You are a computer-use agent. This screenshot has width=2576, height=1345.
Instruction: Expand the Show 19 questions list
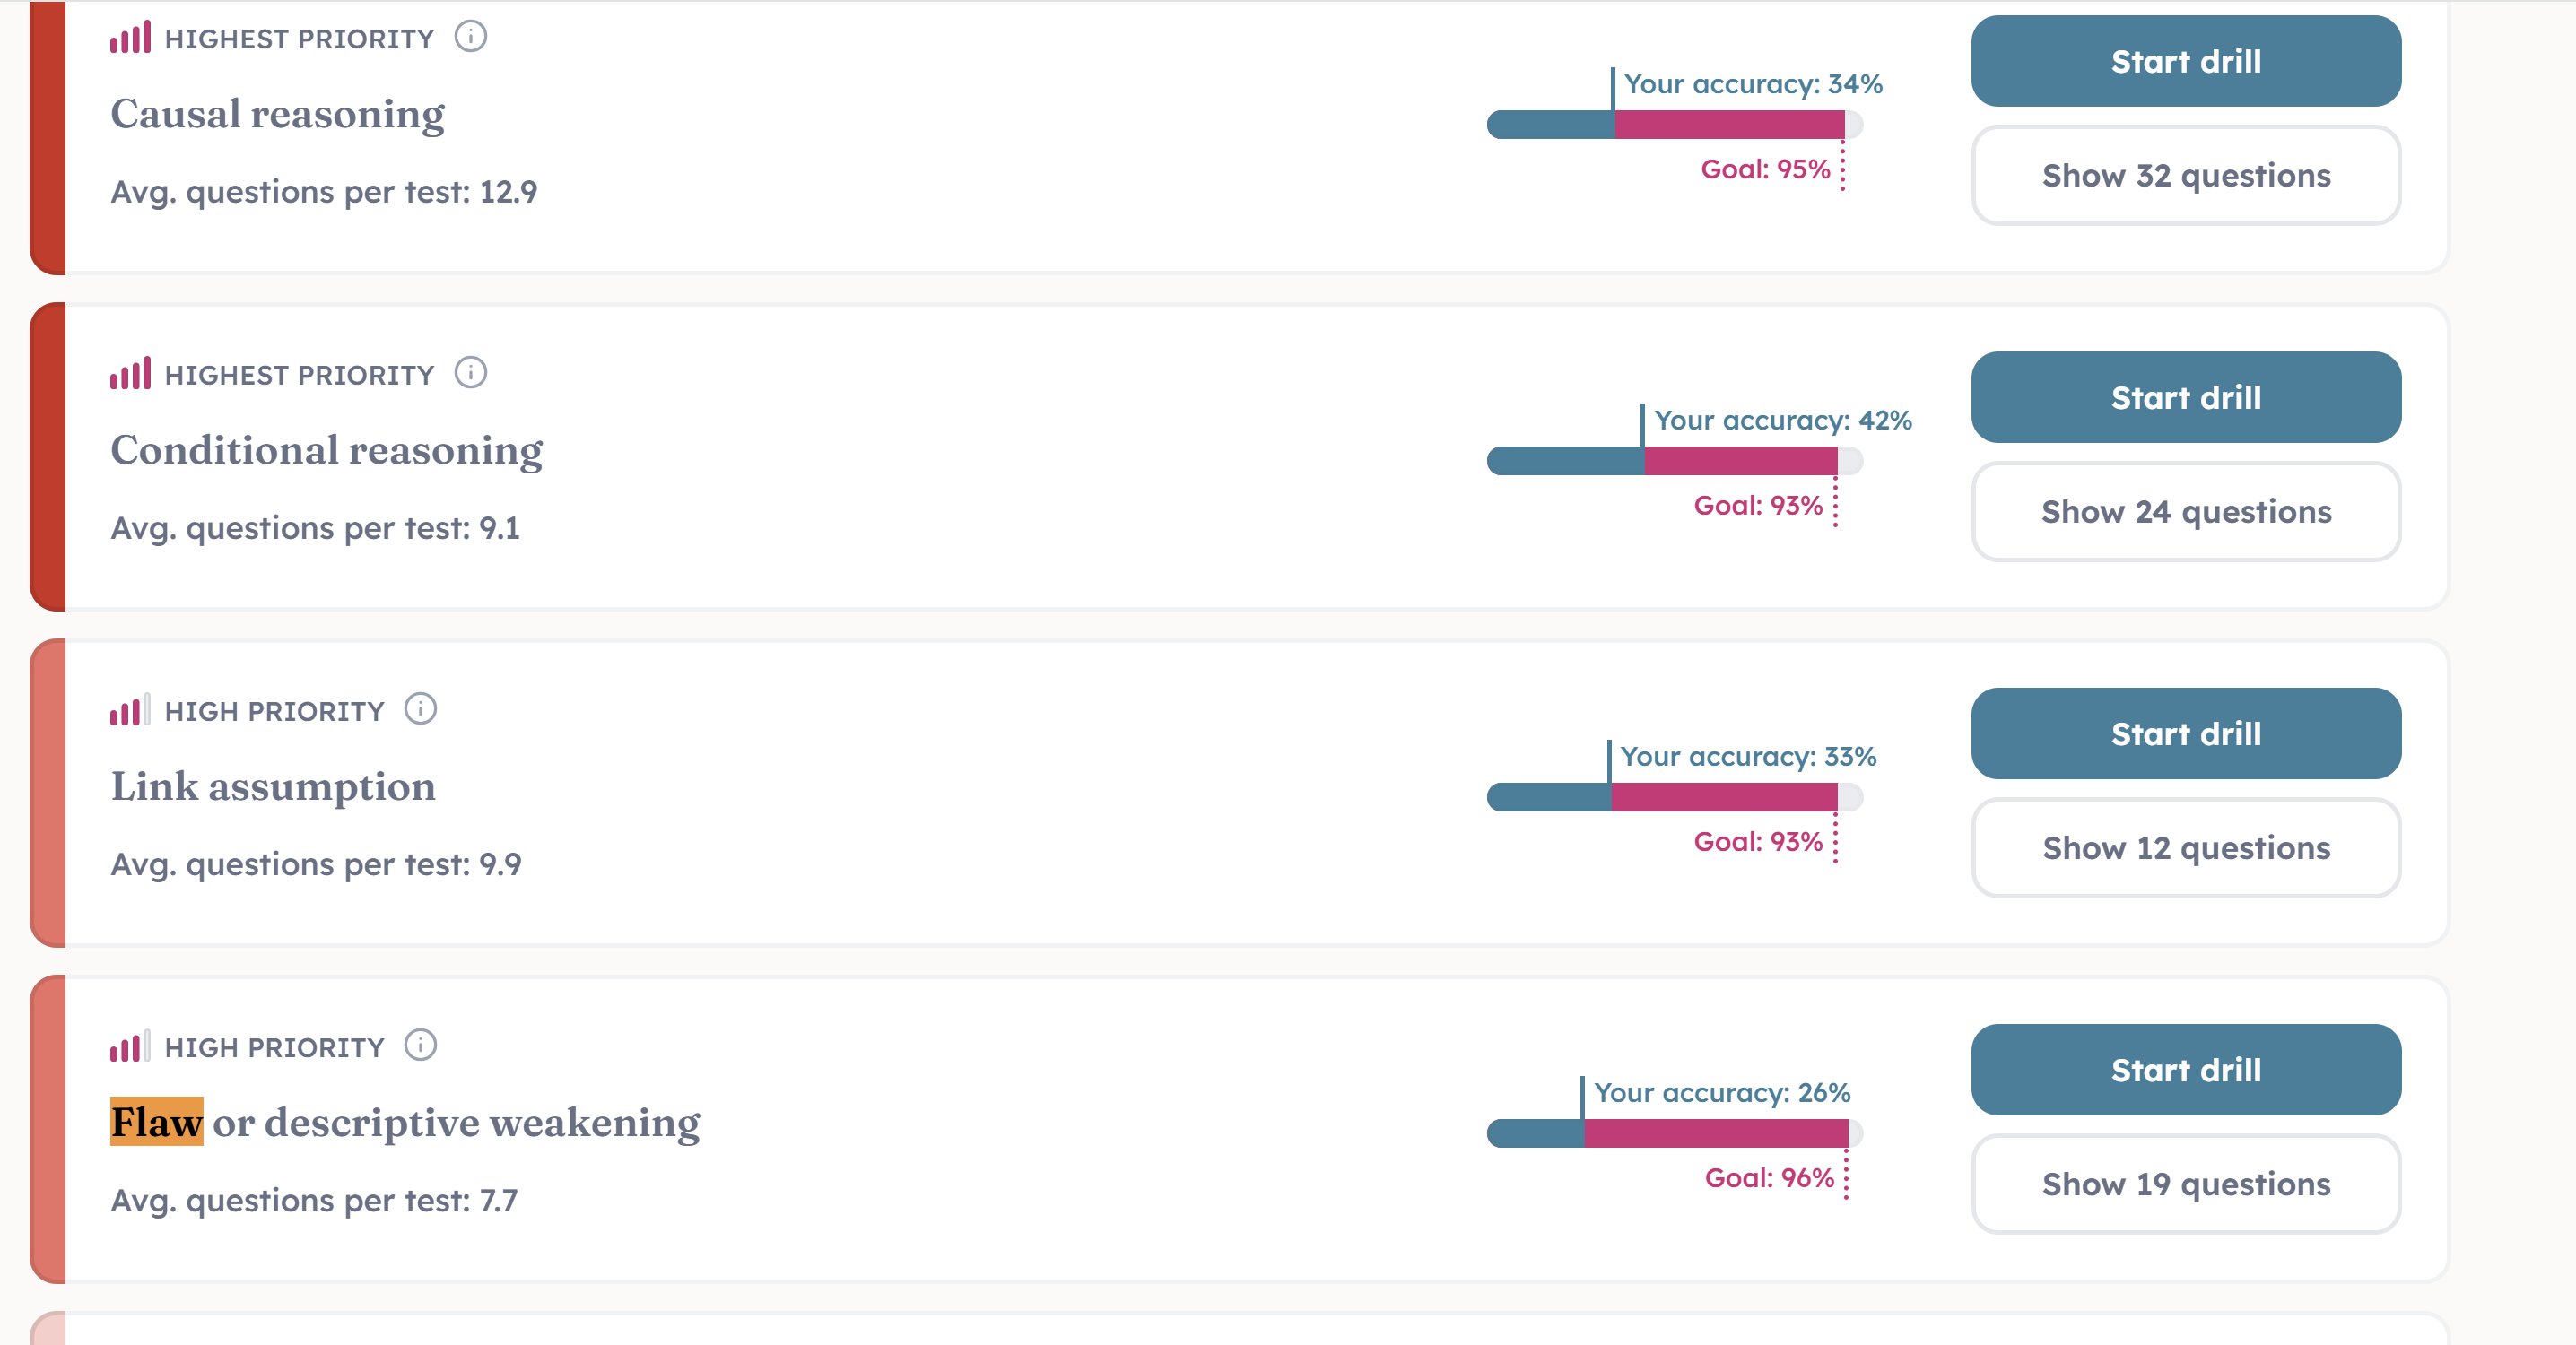2186,1184
